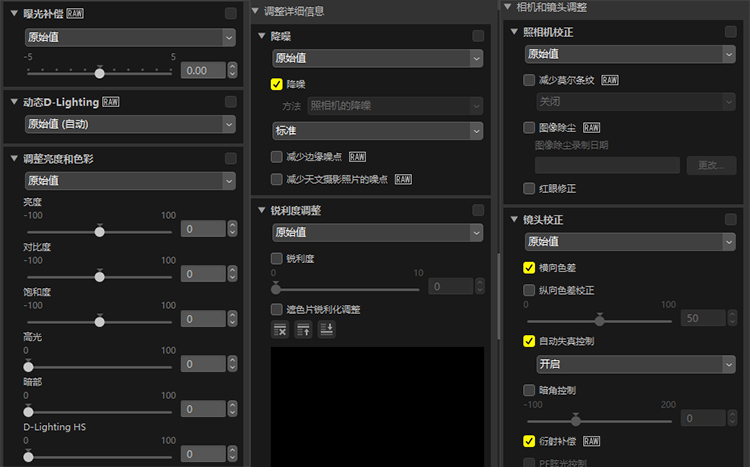Open the 原始值 (自动) D-Lighting dropdown
Viewport: 750px width, 467px height.
click(130, 124)
